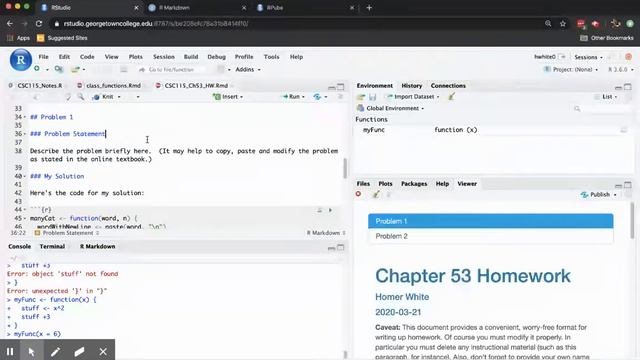Click the save workspace icon in Environment

[x=372, y=97]
